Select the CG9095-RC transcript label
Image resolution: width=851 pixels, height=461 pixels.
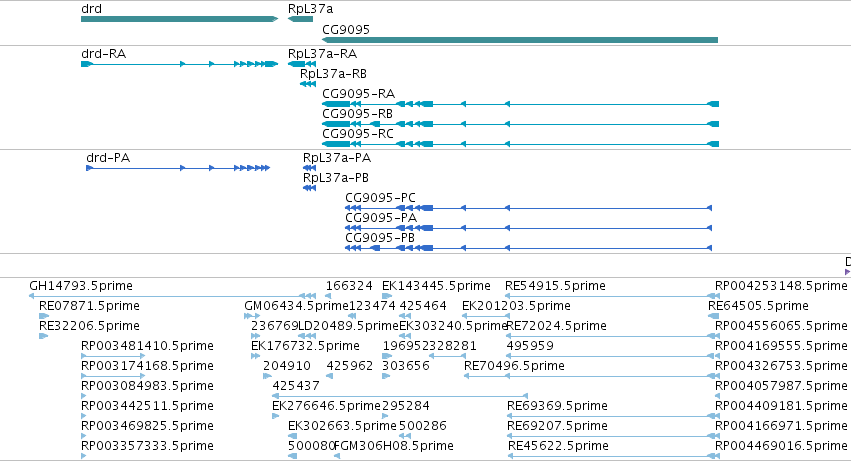pos(358,134)
